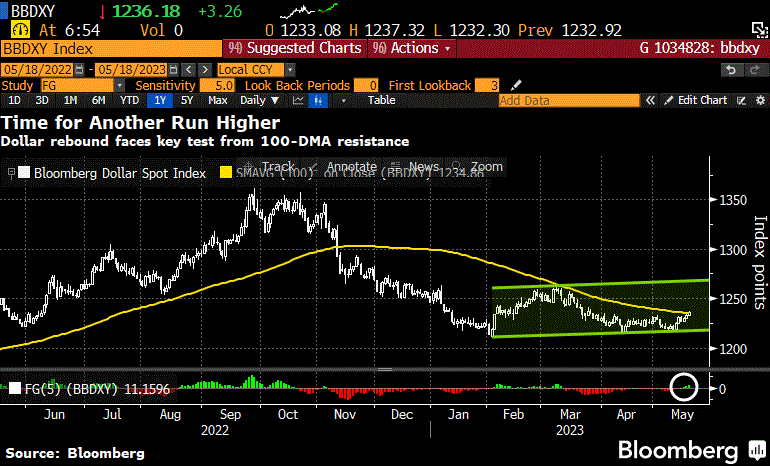Select the YTD time range
Image resolution: width=770 pixels, height=466 pixels.
pyautogui.click(x=129, y=101)
